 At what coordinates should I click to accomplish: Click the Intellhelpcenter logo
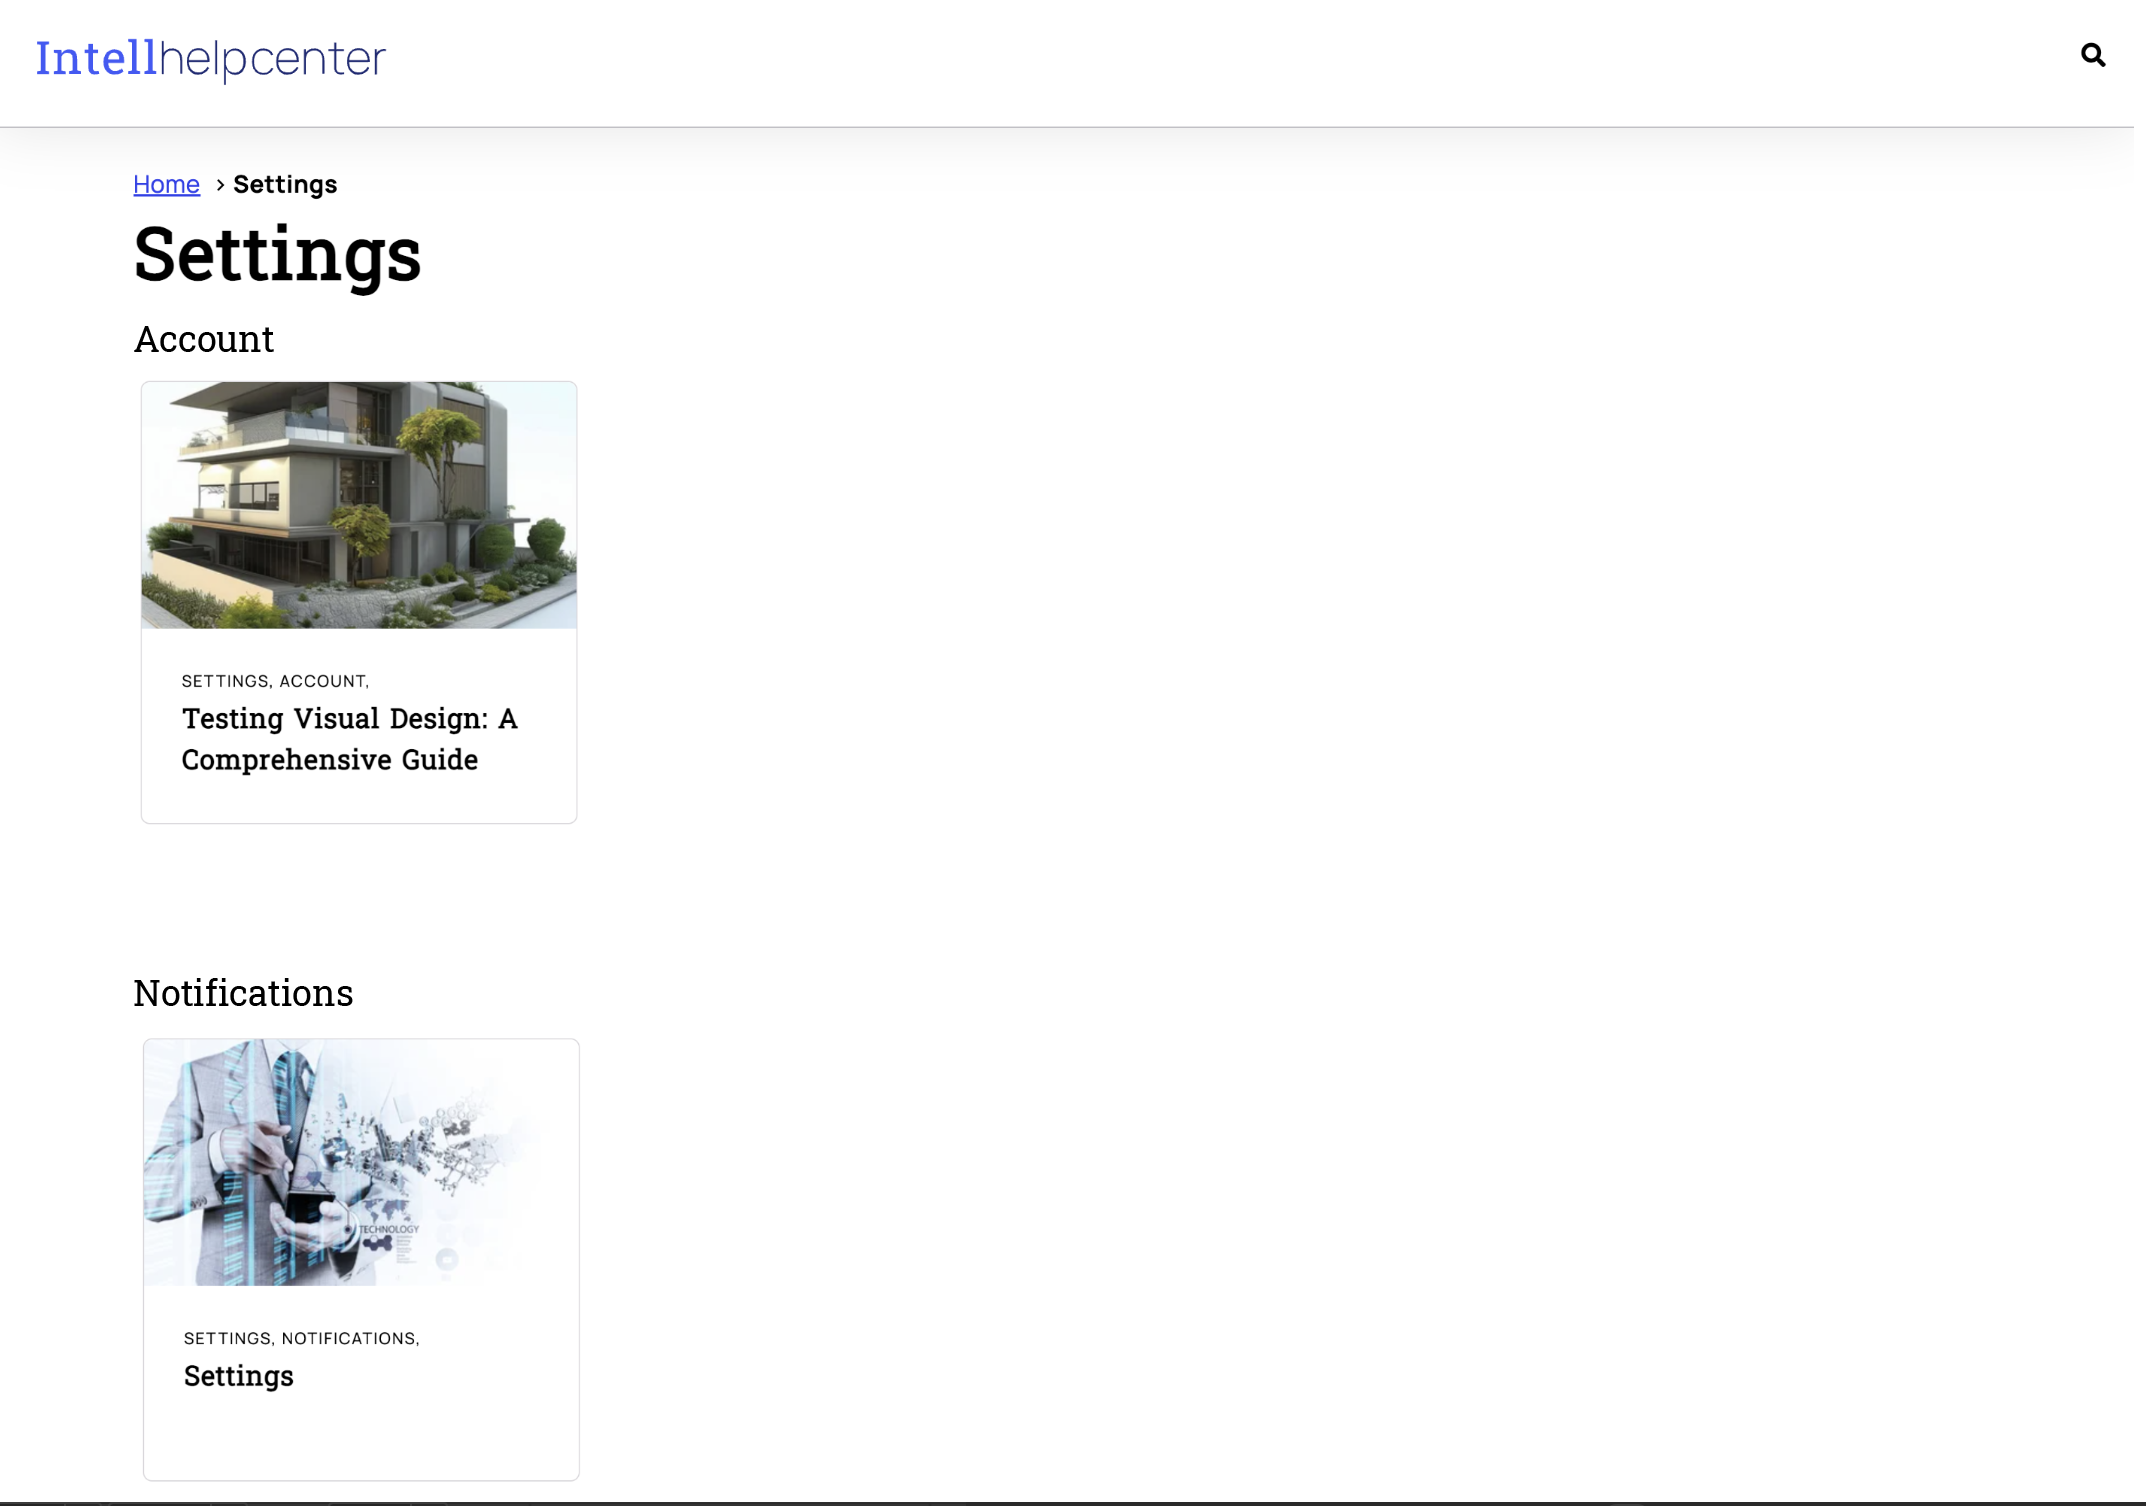pos(211,59)
